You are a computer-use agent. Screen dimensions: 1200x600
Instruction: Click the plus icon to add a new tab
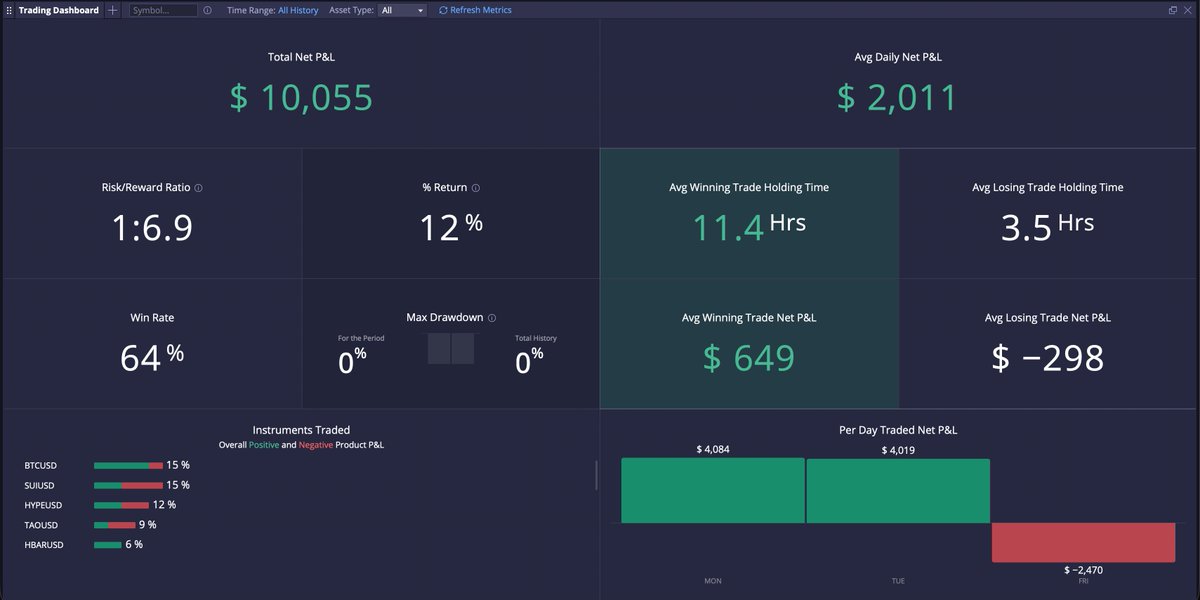[x=112, y=10]
